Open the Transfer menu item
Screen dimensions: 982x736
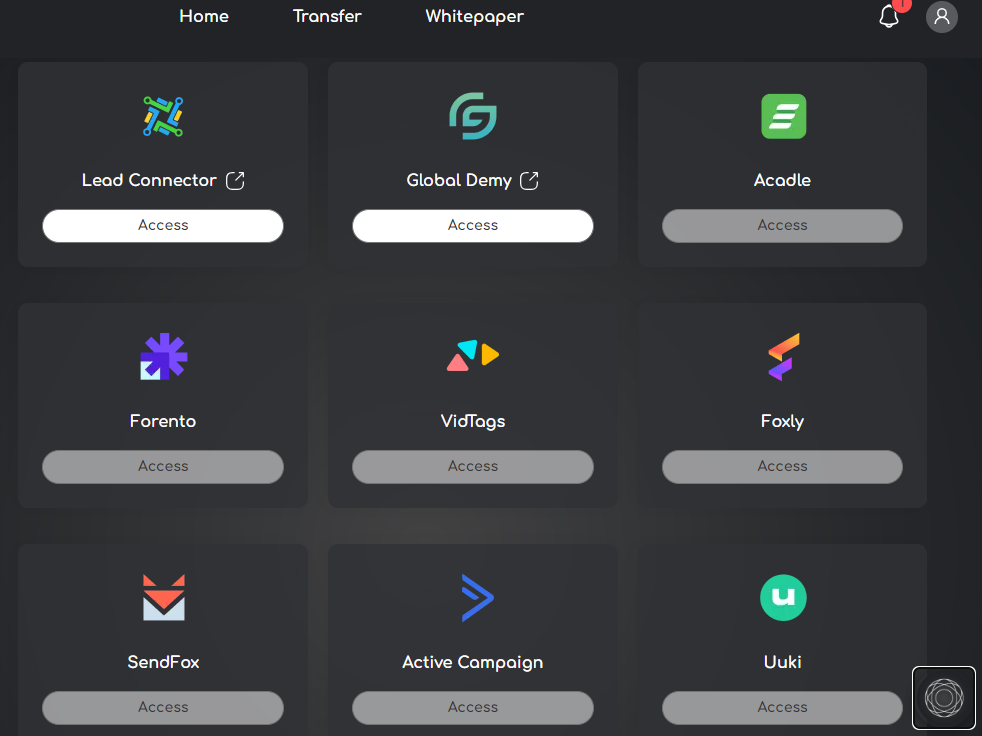click(327, 16)
